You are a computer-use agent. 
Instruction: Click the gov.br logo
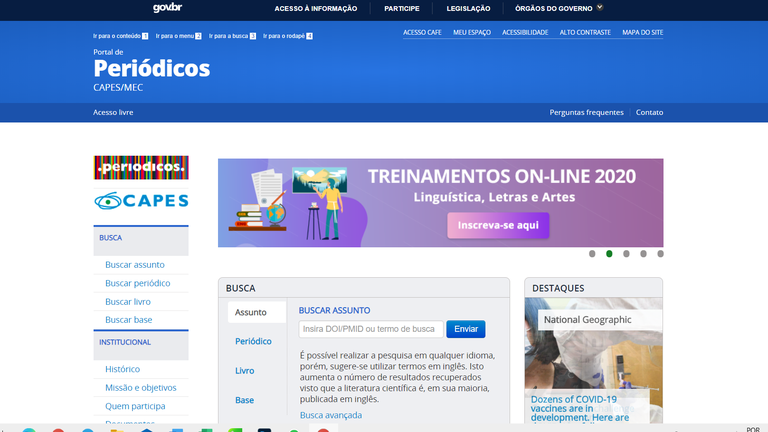pos(167,8)
